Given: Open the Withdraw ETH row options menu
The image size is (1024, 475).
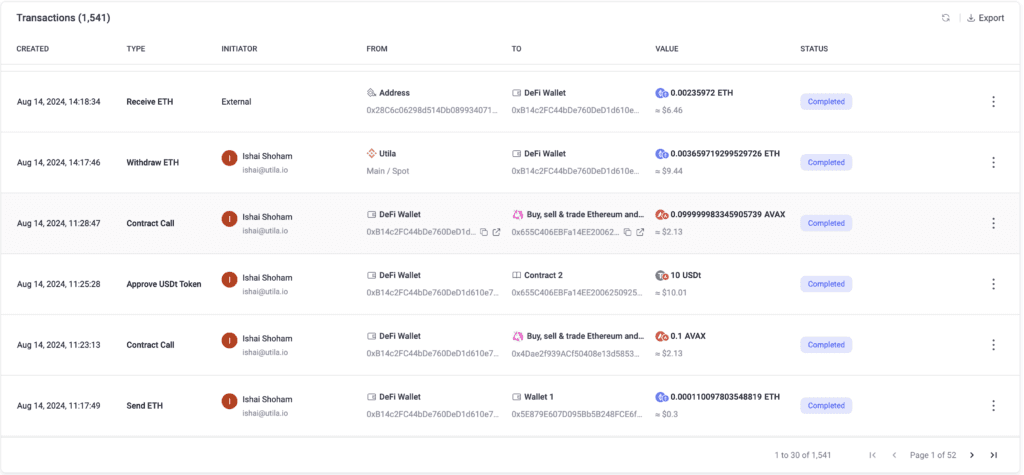Looking at the screenshot, I should [x=993, y=163].
